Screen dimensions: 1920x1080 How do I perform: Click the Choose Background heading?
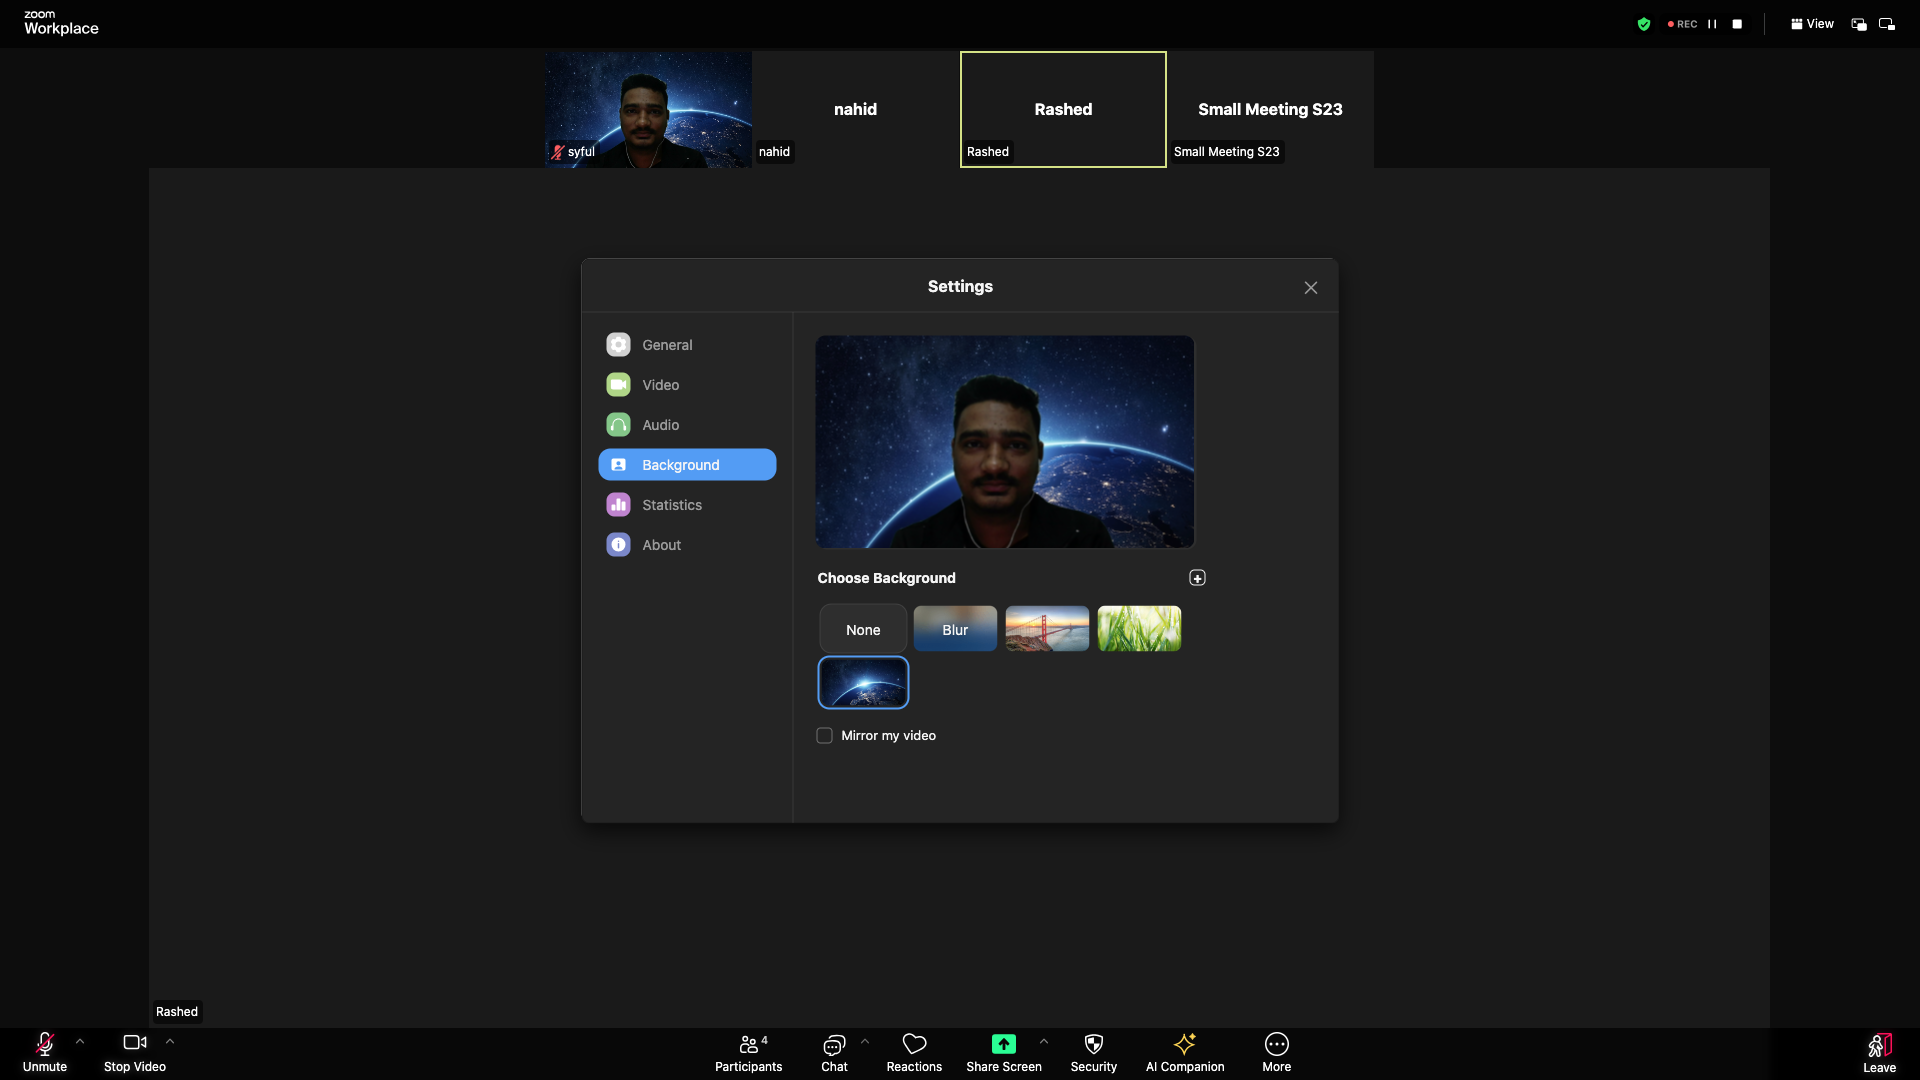[886, 578]
